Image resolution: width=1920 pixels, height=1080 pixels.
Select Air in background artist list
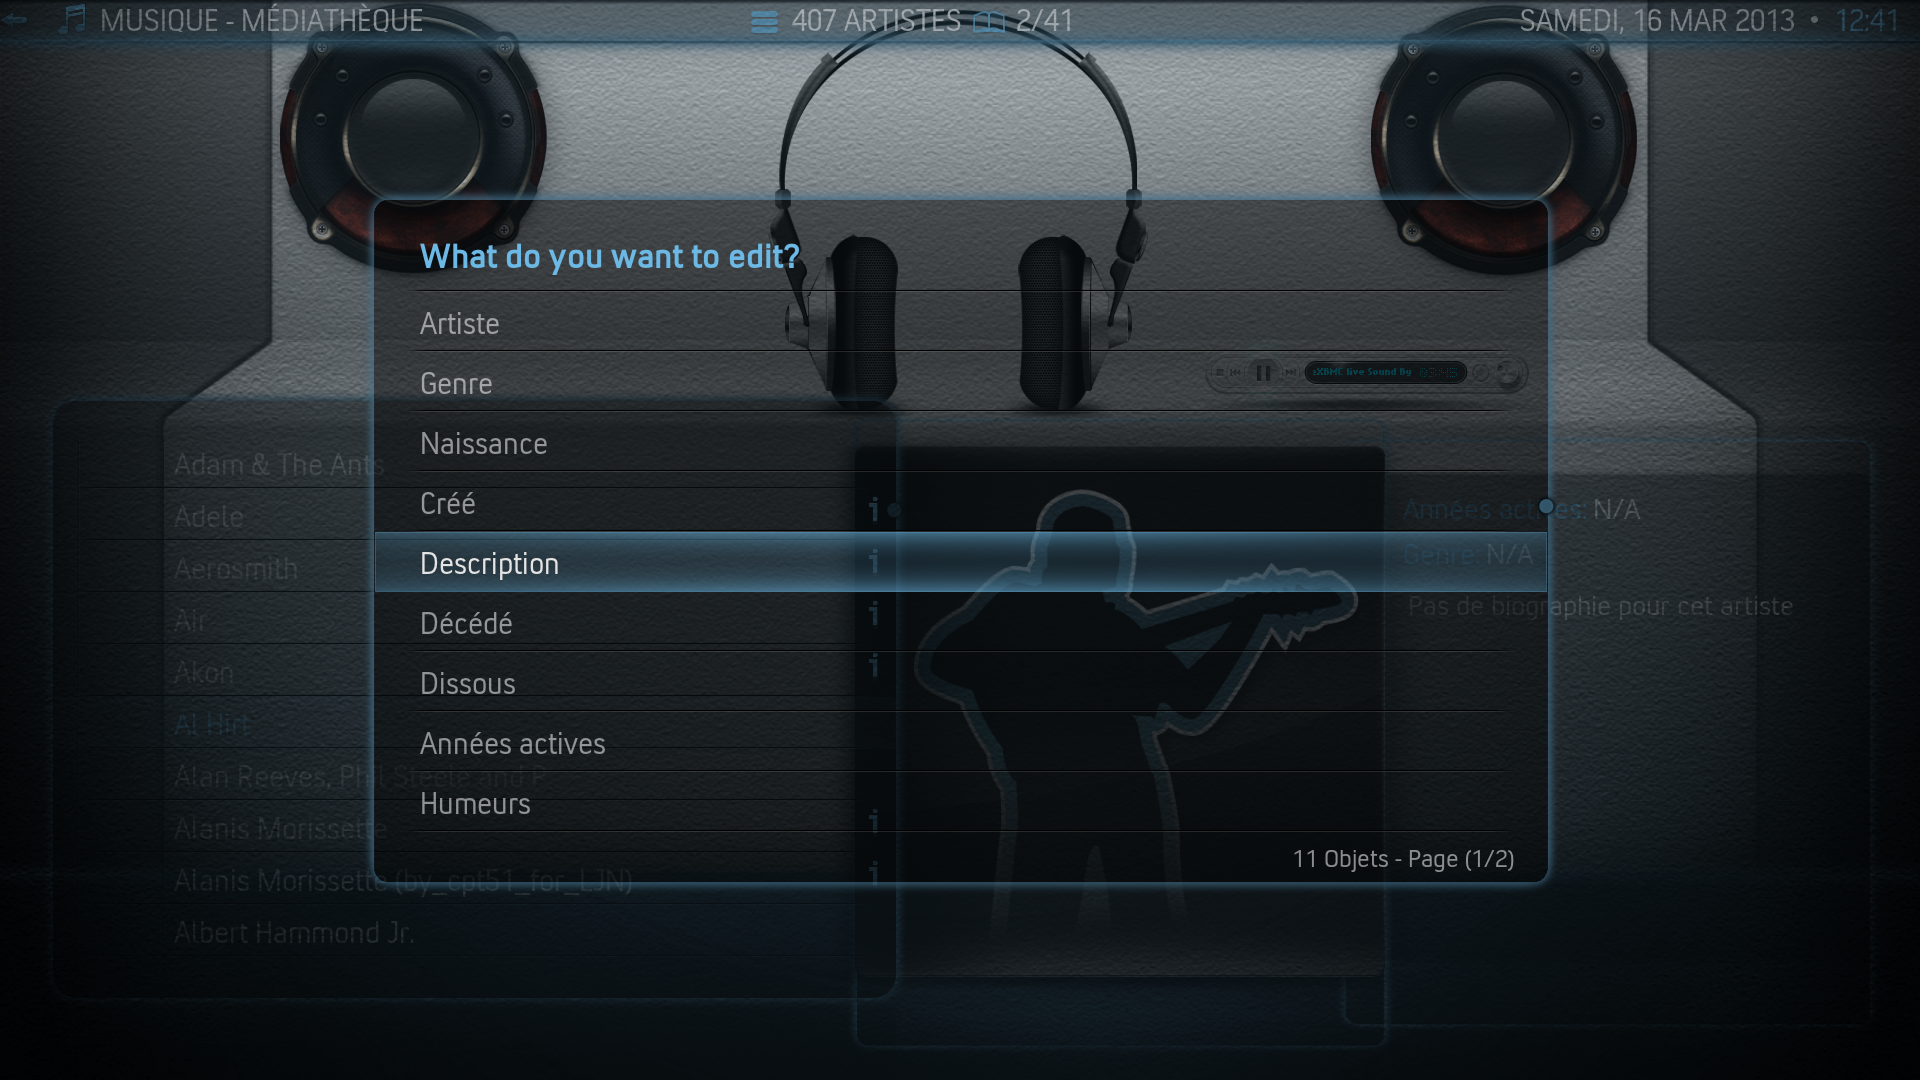(189, 621)
